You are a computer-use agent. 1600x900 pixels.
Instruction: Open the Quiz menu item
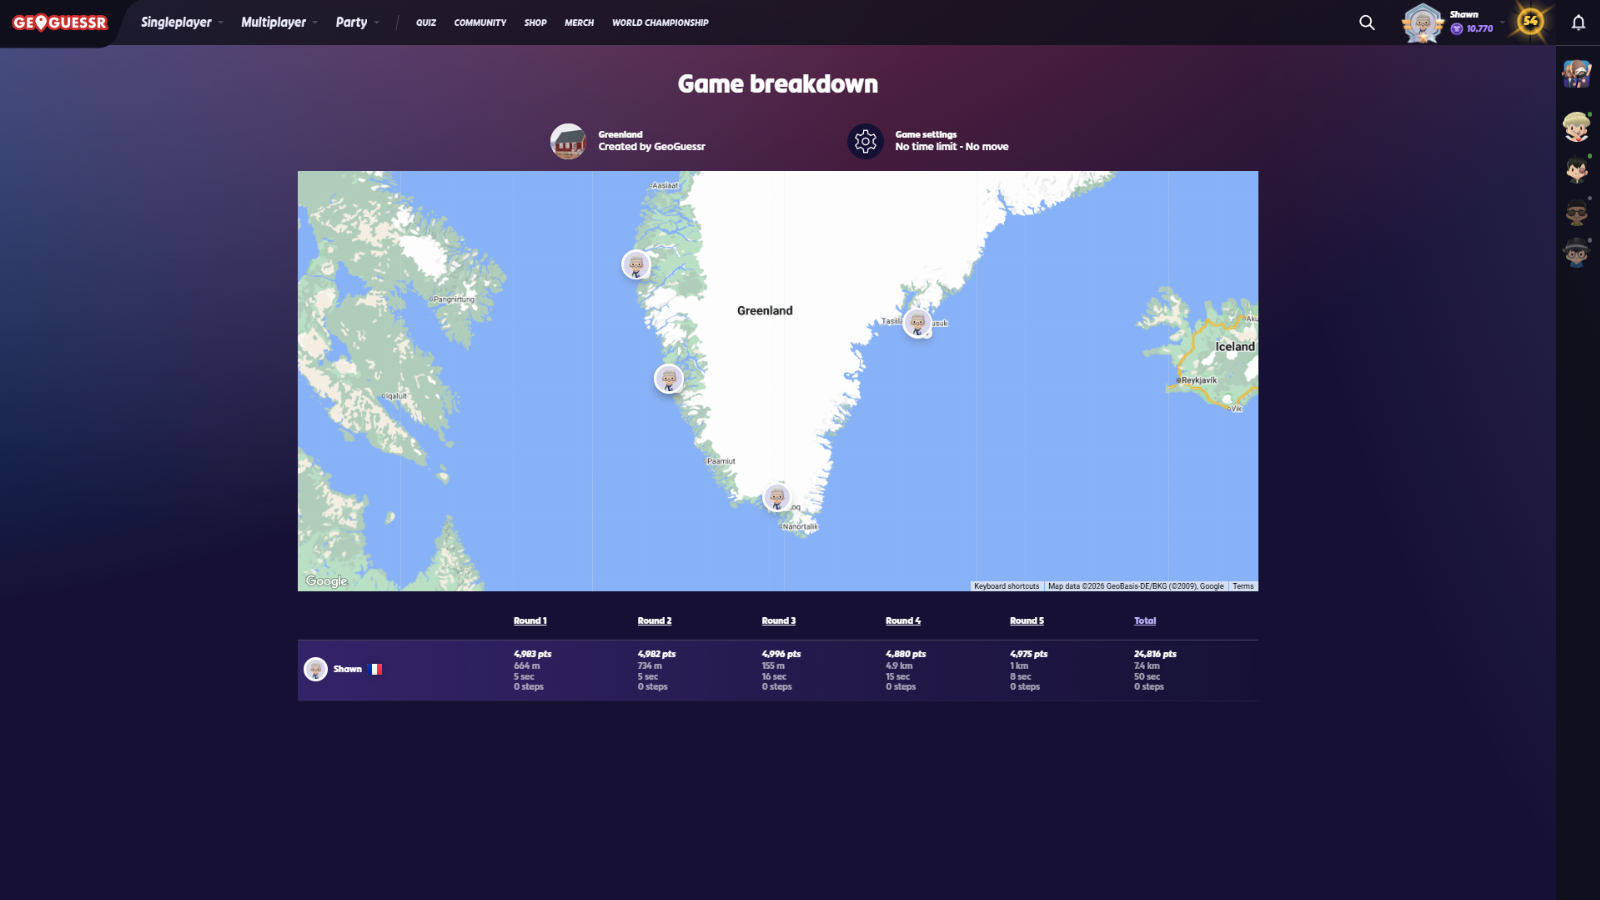[426, 22]
